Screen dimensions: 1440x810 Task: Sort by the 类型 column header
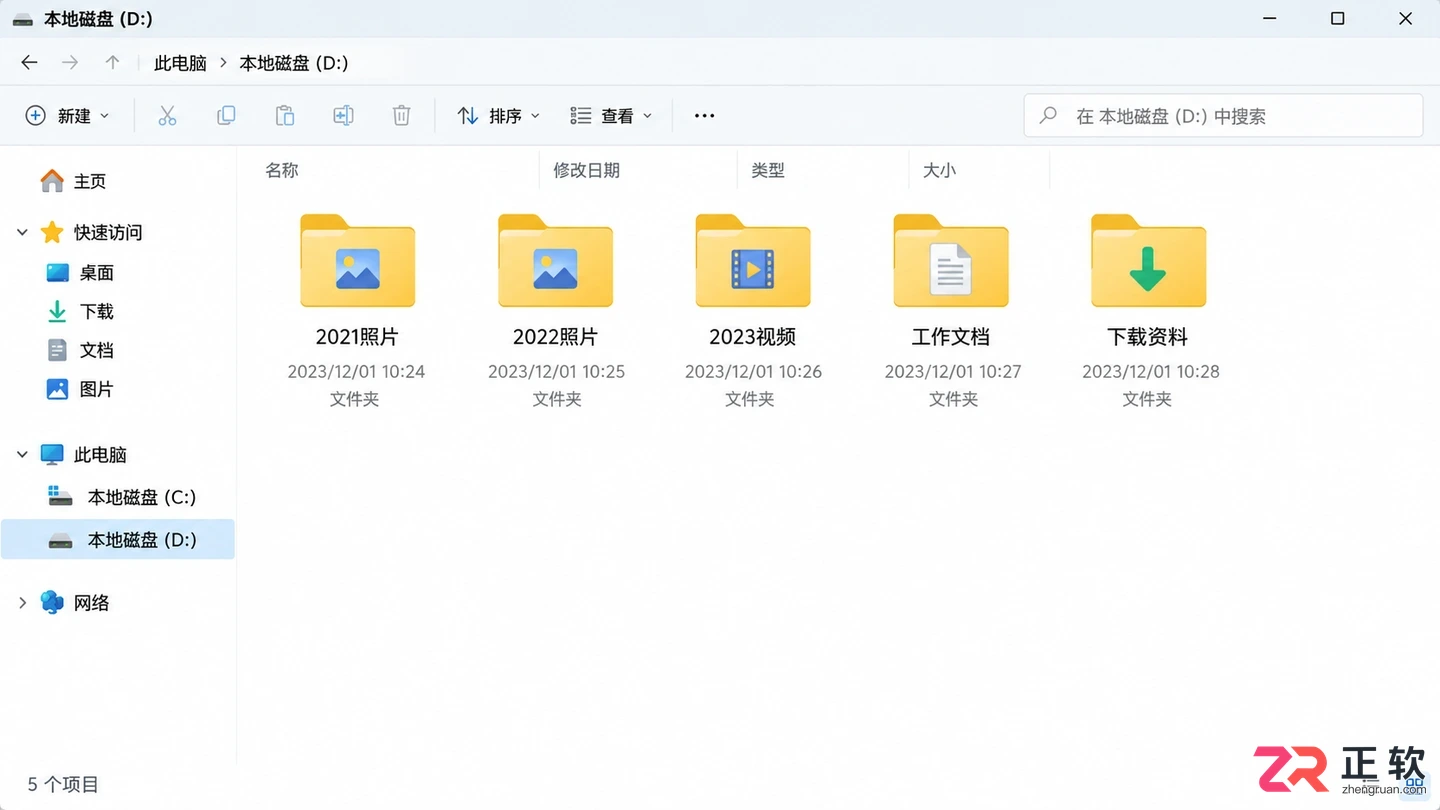pyautogui.click(x=768, y=170)
